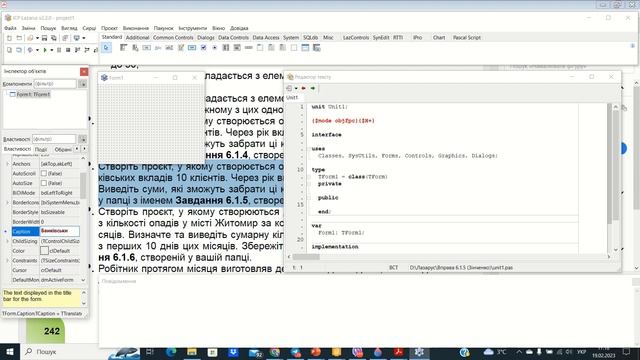640x360 pixels.
Task: Open the source editor history dropdown arrow
Action: [296, 88]
